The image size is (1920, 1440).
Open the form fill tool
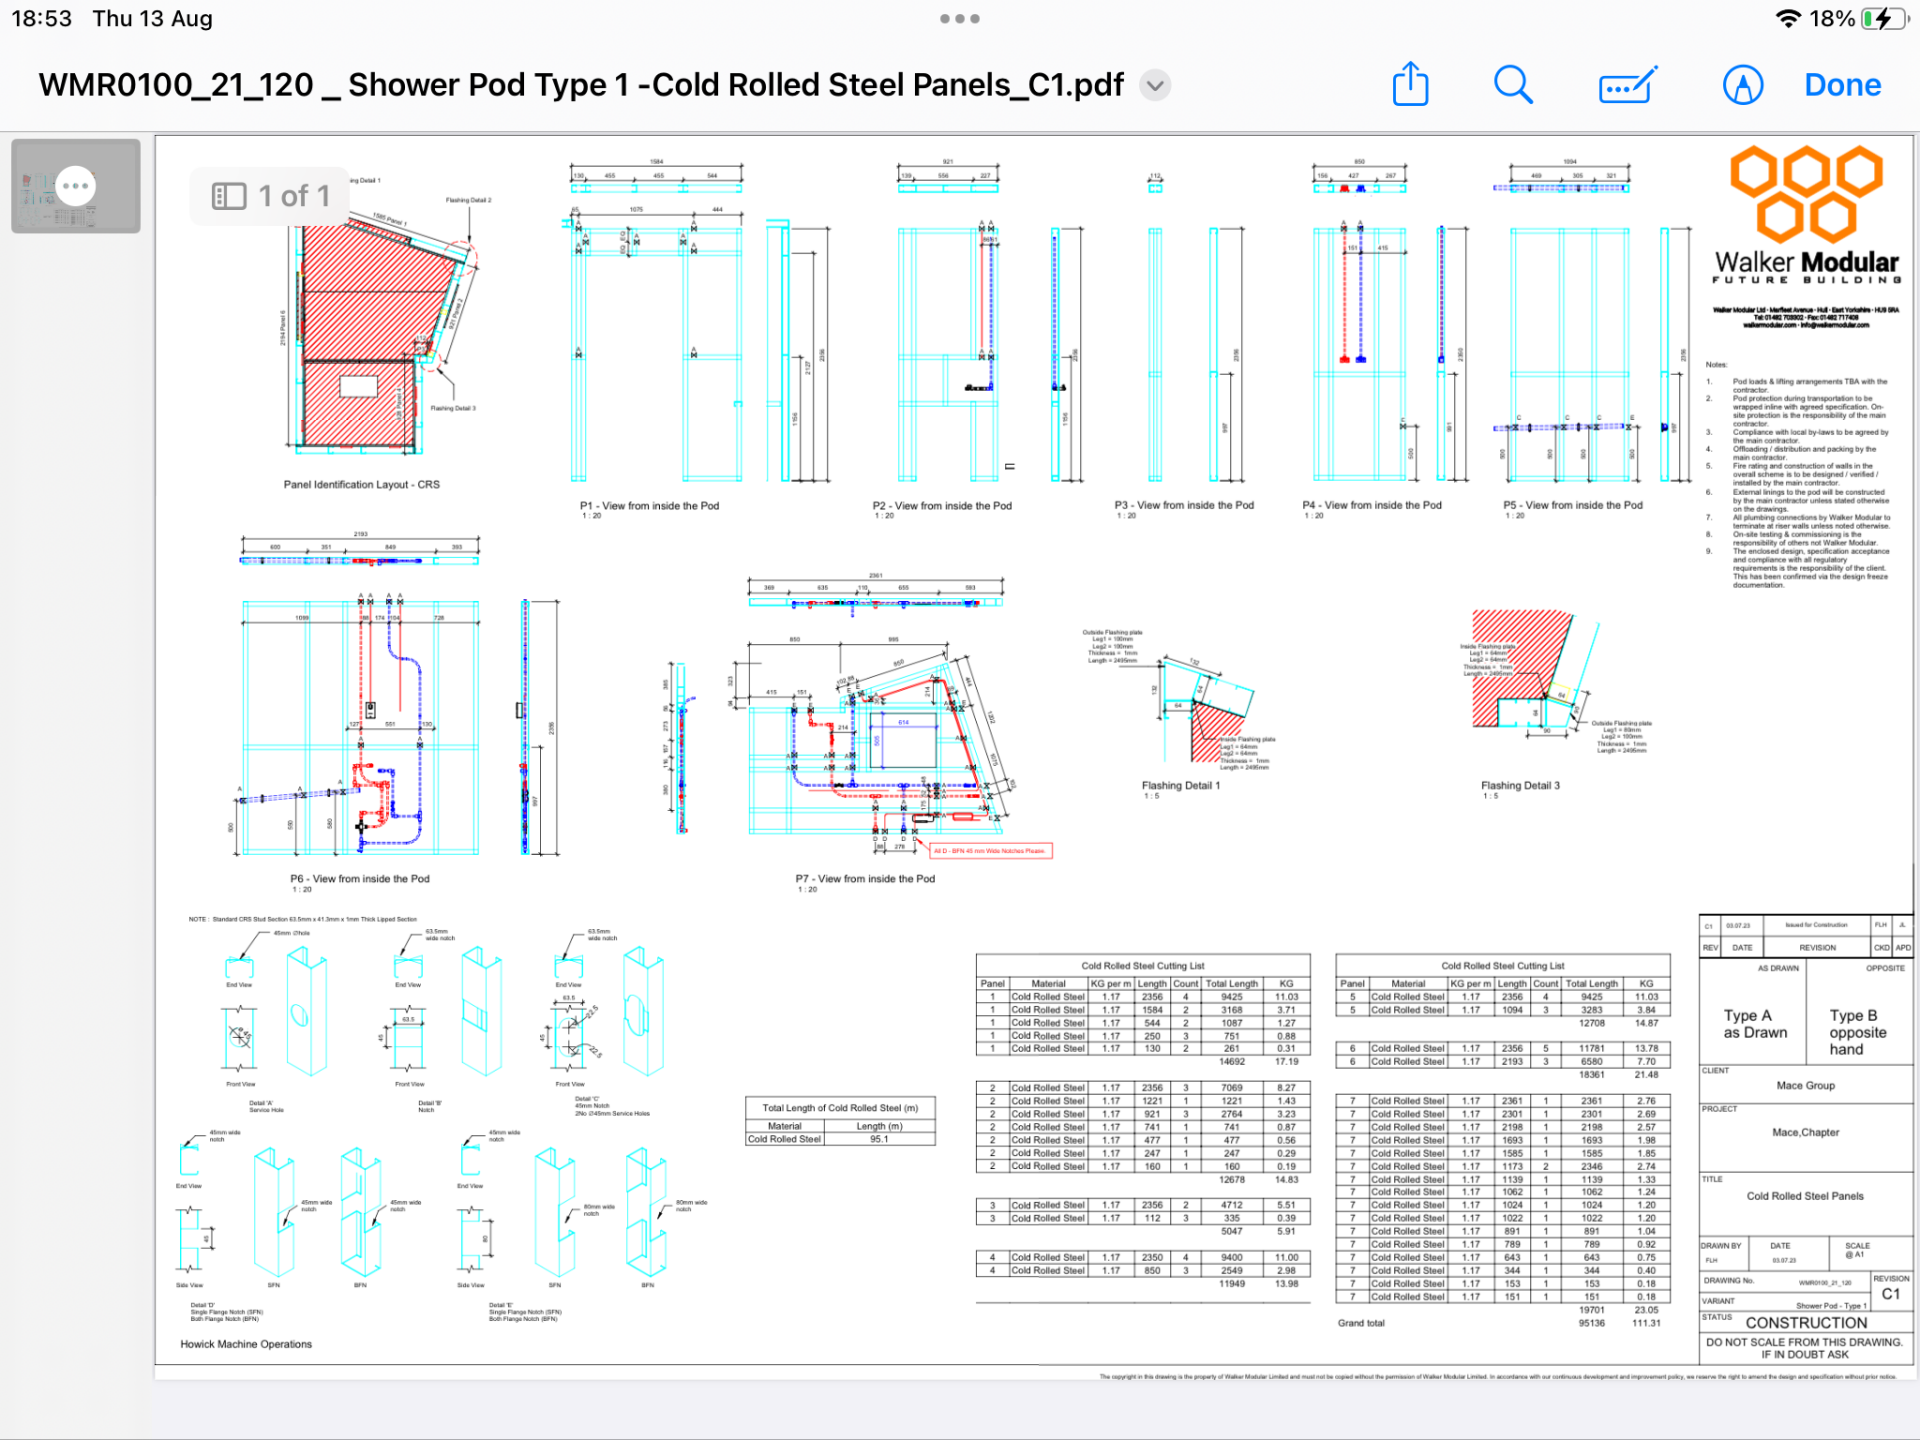(x=1627, y=86)
